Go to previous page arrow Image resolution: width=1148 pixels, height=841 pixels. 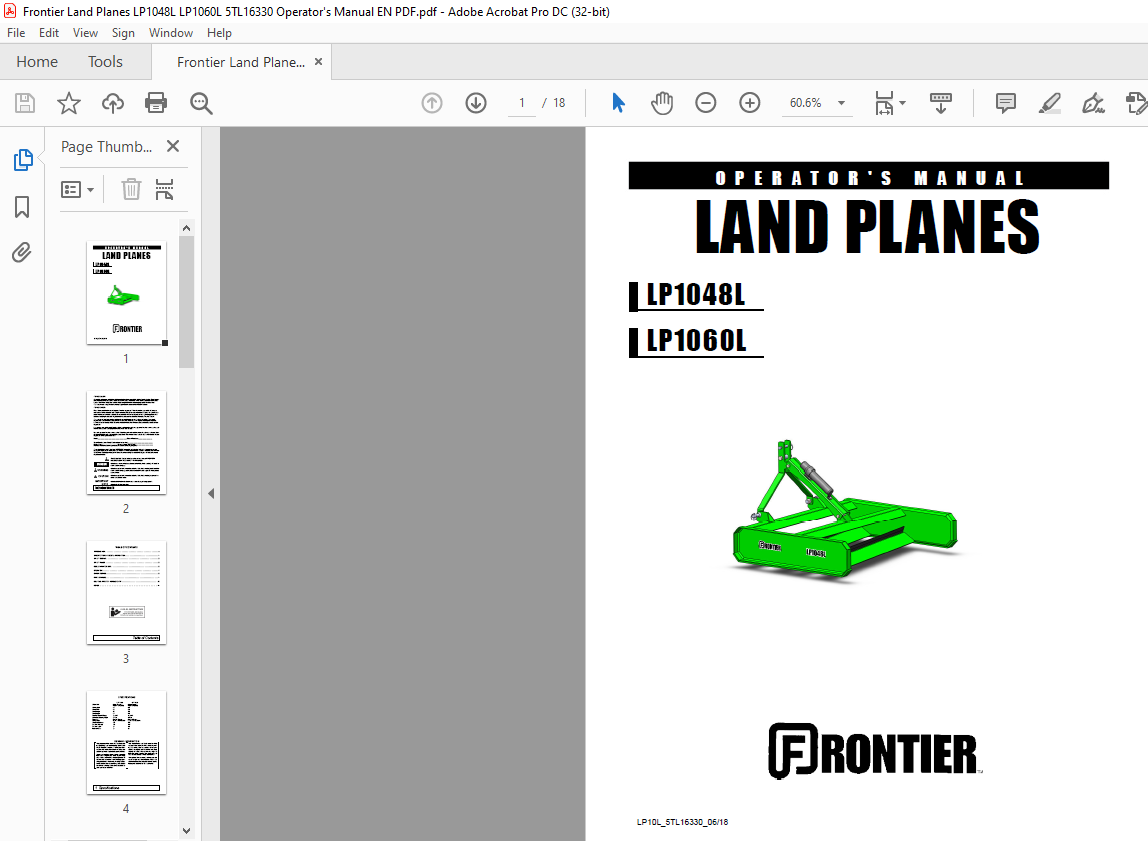432,103
